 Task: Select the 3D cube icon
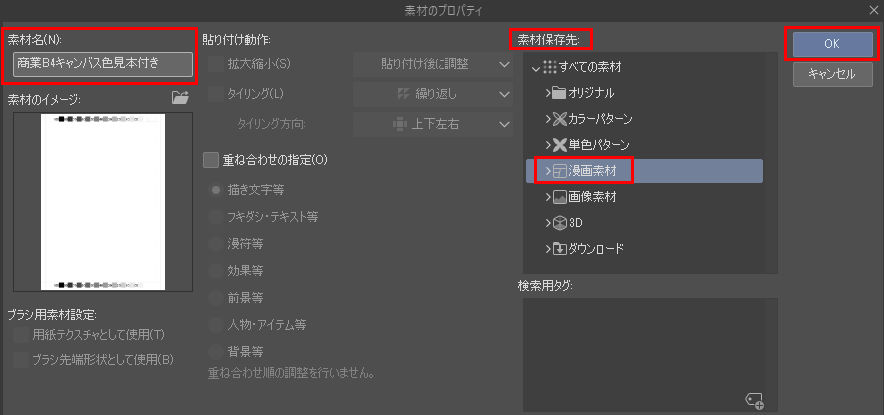coord(559,223)
